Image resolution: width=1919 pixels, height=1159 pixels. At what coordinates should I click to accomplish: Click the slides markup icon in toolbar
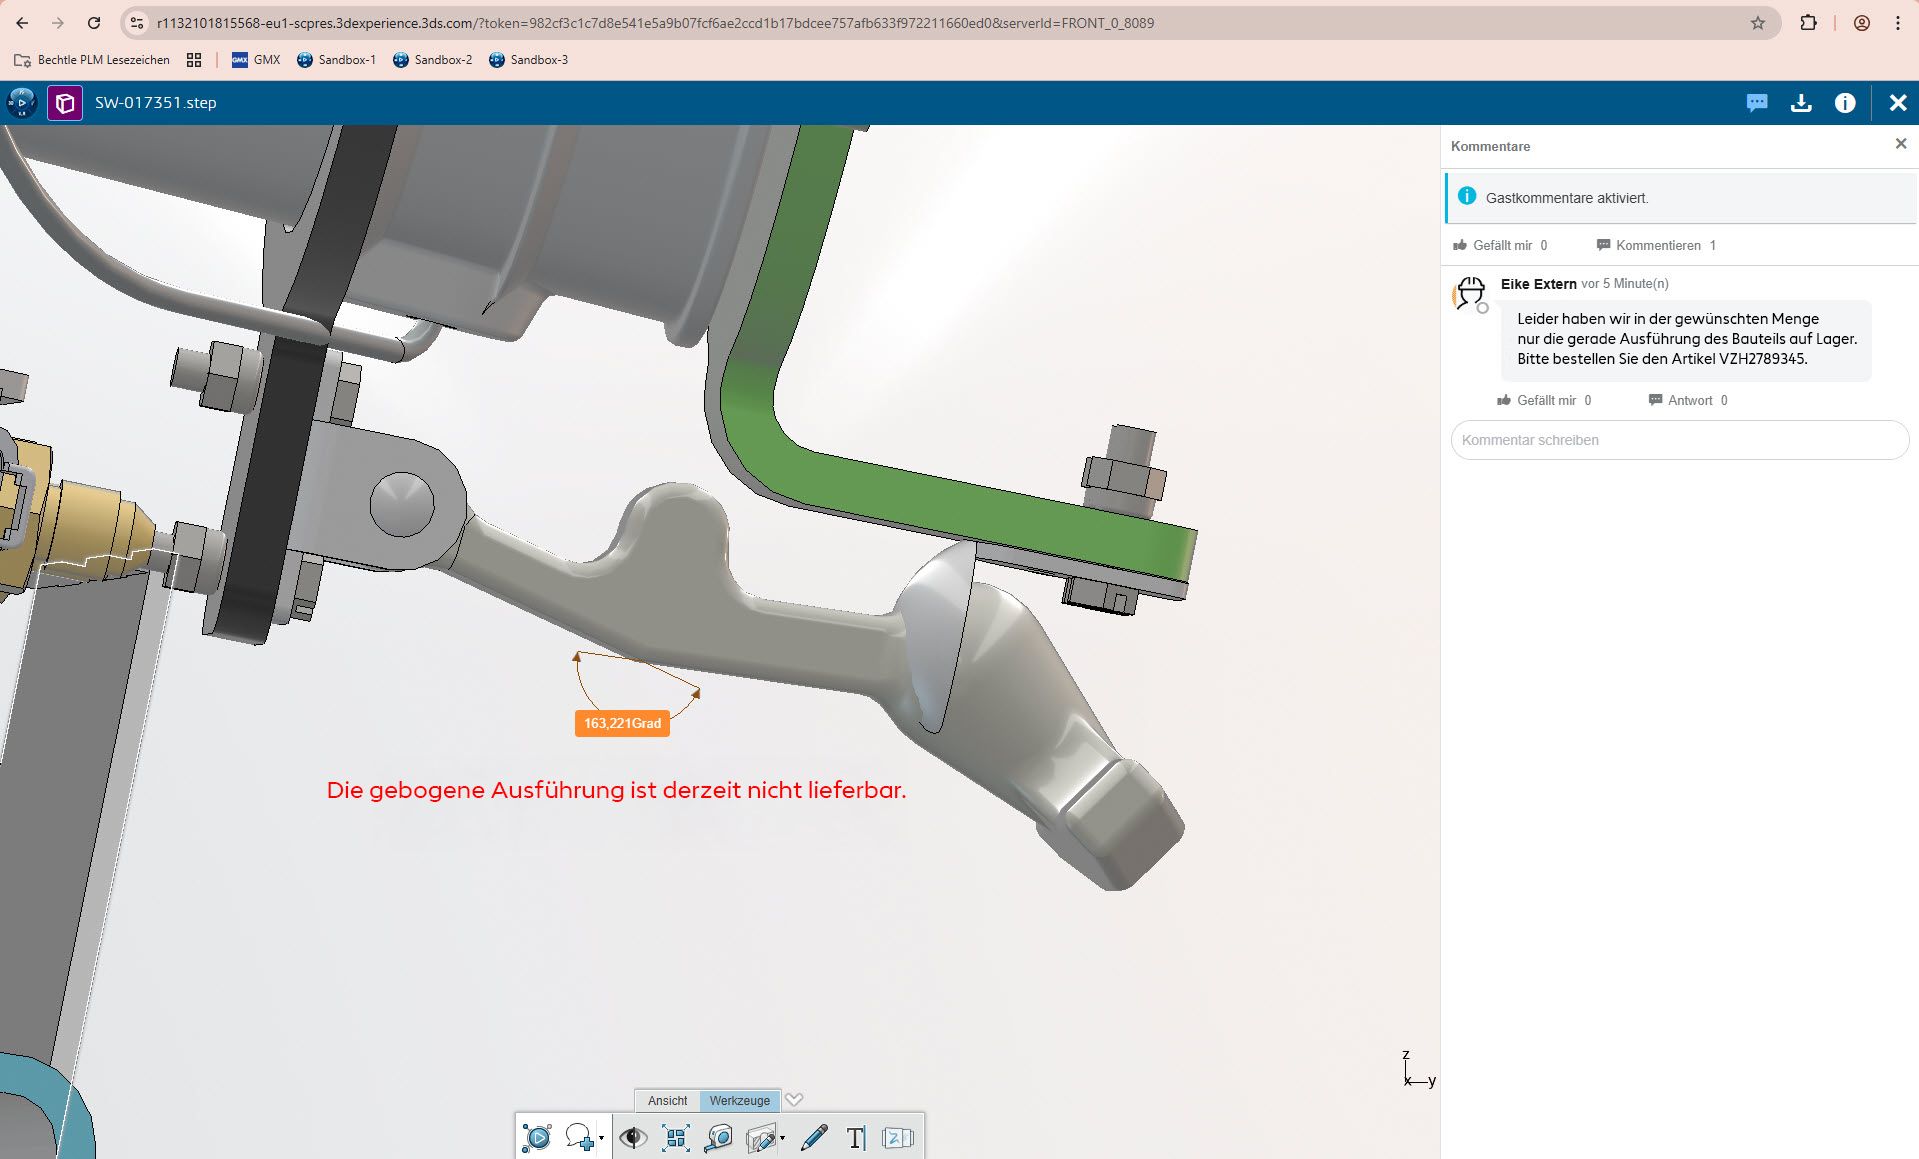(897, 1137)
